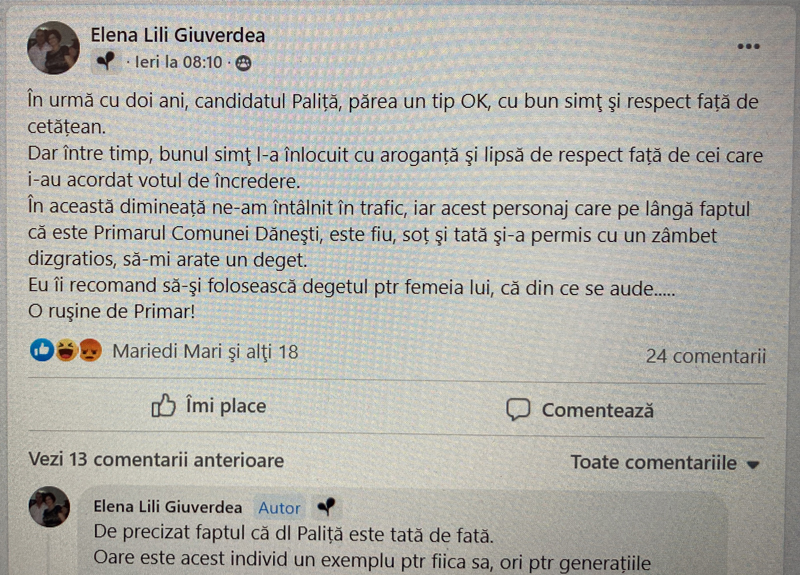Screen dimensions: 800x575
Task: Click the Angry reaction icon
Action: [x=90, y=351]
